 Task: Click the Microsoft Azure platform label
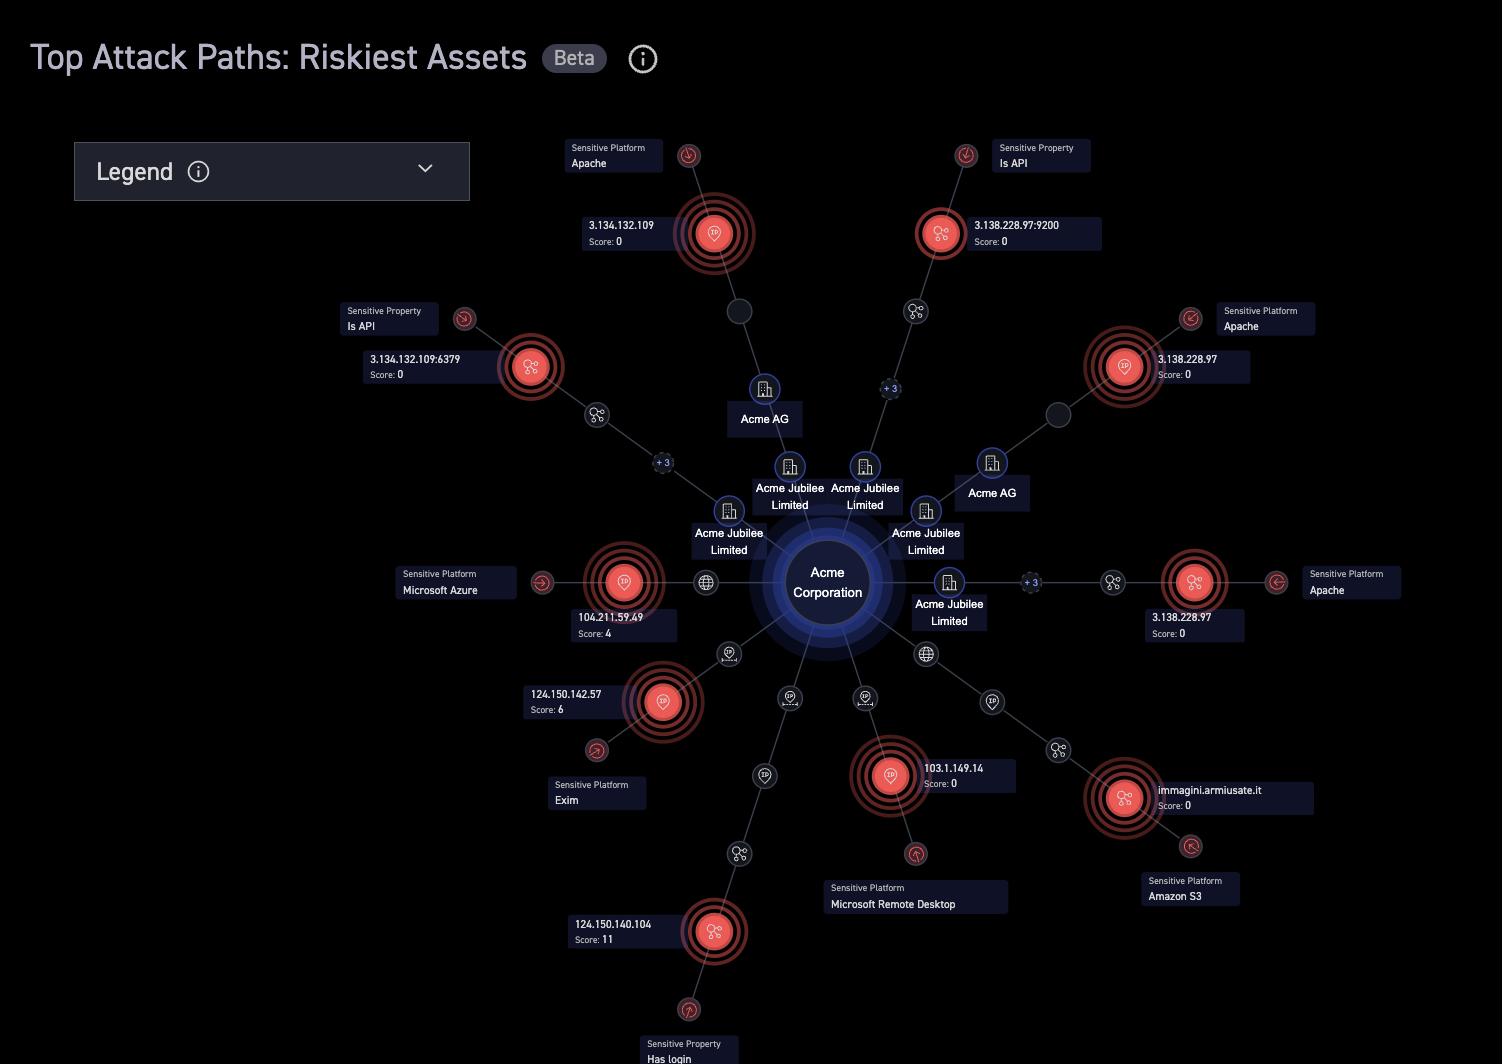[456, 583]
